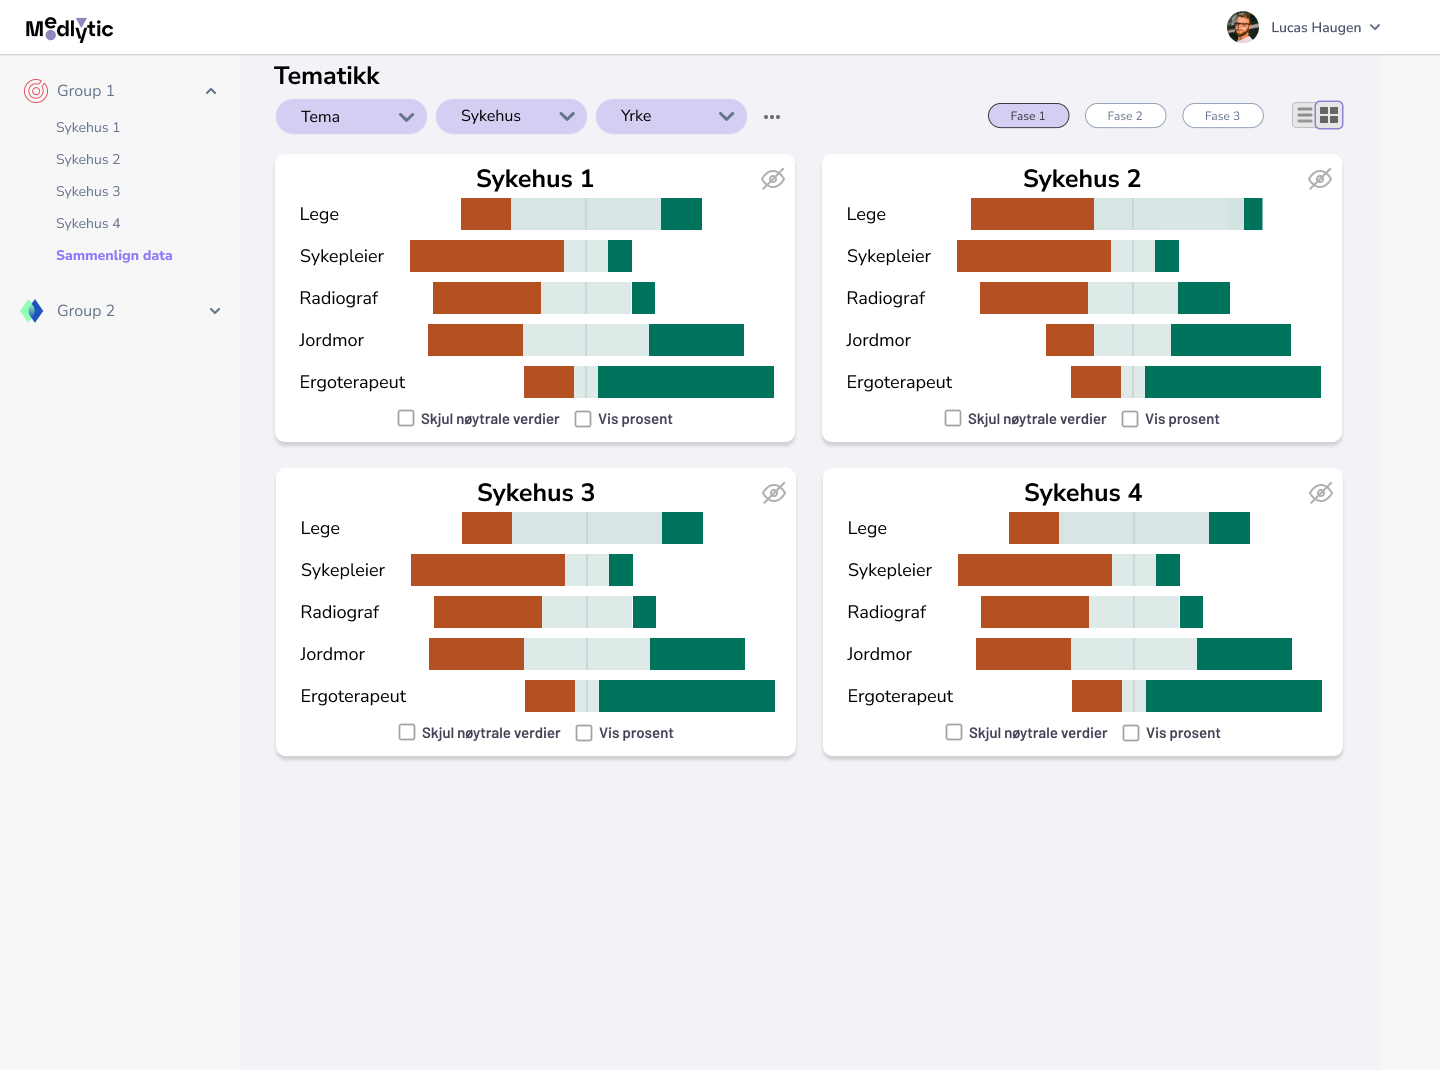Hide the Sykehus 4 chart card
This screenshot has width=1440, height=1070.
(1321, 493)
